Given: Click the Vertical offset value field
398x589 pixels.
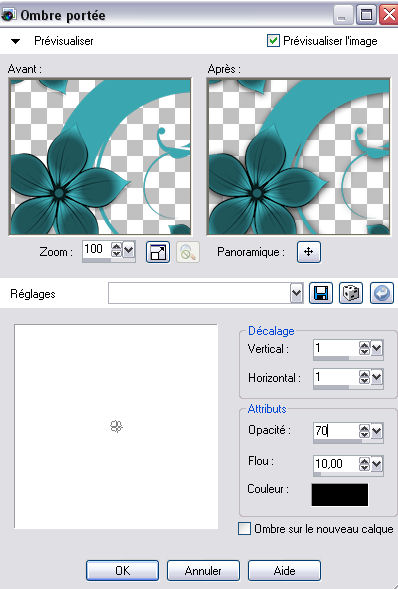Looking at the screenshot, I should coord(336,348).
